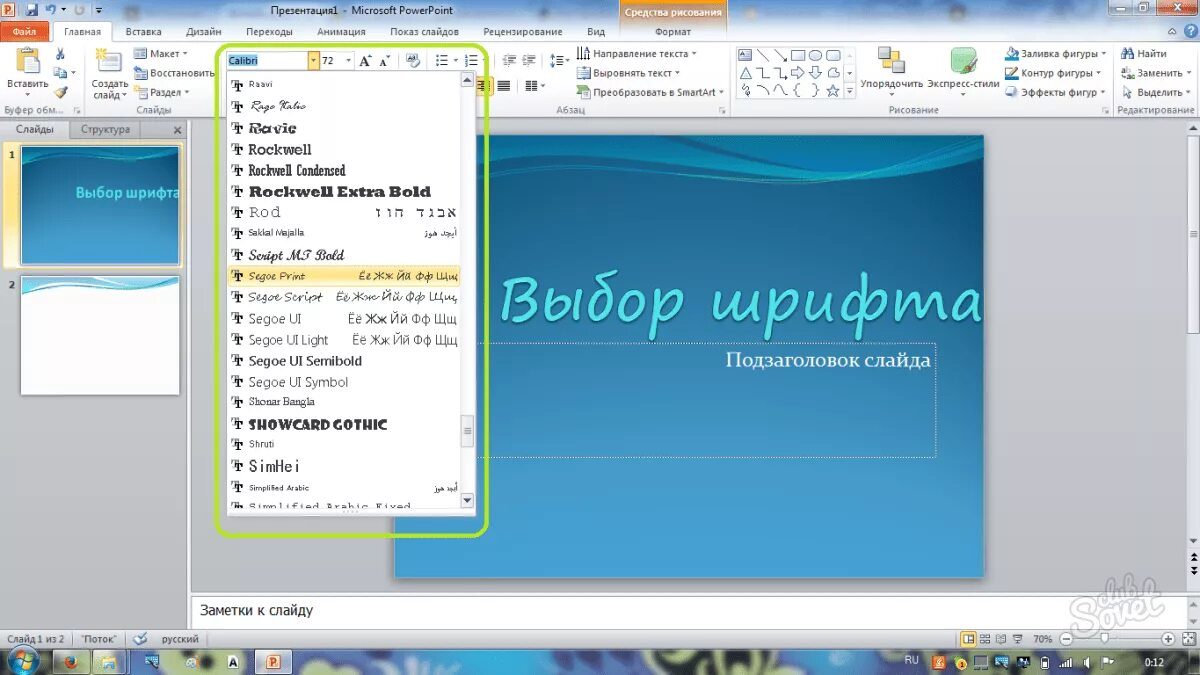Open the Формат (Format) drawing tools tab

click(673, 32)
